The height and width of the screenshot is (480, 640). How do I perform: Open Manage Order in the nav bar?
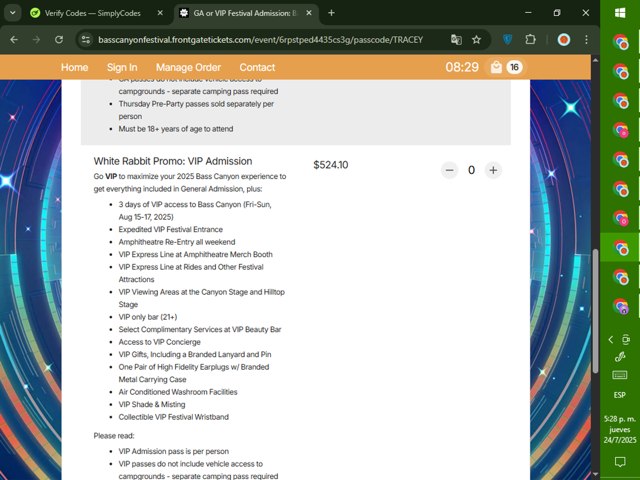188,67
